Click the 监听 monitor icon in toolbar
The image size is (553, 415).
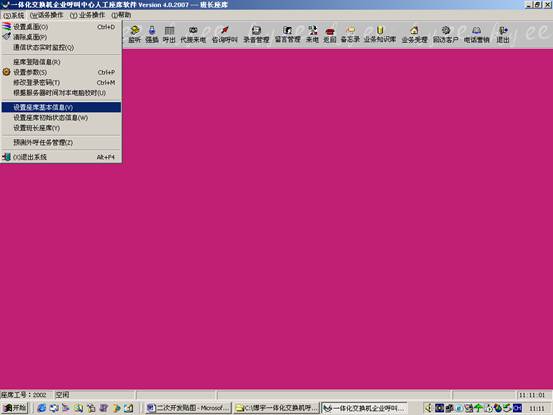(x=134, y=35)
